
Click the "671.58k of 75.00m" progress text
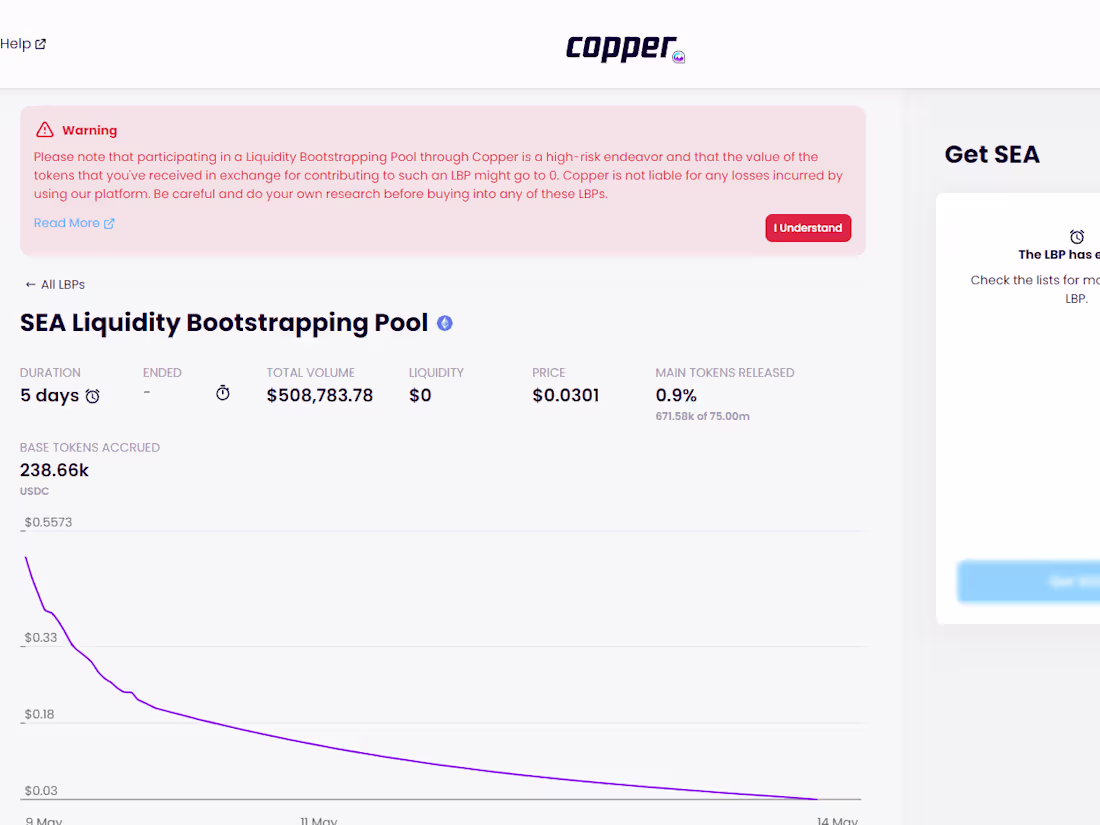702,415
